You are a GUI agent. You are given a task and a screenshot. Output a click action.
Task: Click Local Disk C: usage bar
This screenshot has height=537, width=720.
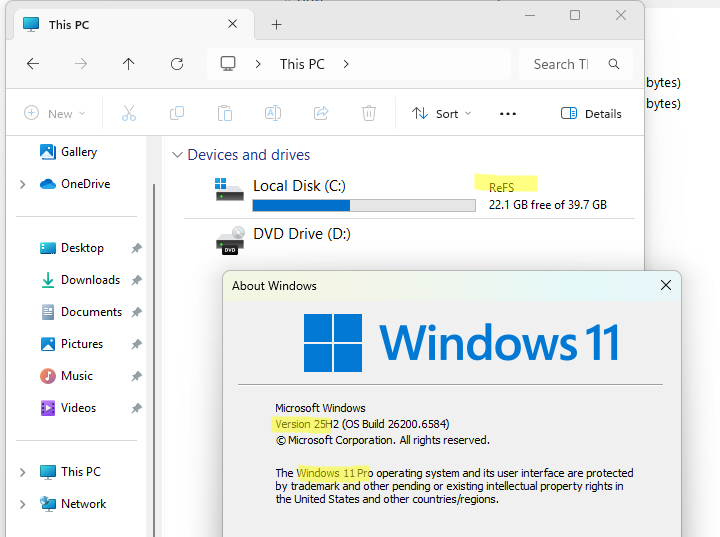(x=364, y=205)
